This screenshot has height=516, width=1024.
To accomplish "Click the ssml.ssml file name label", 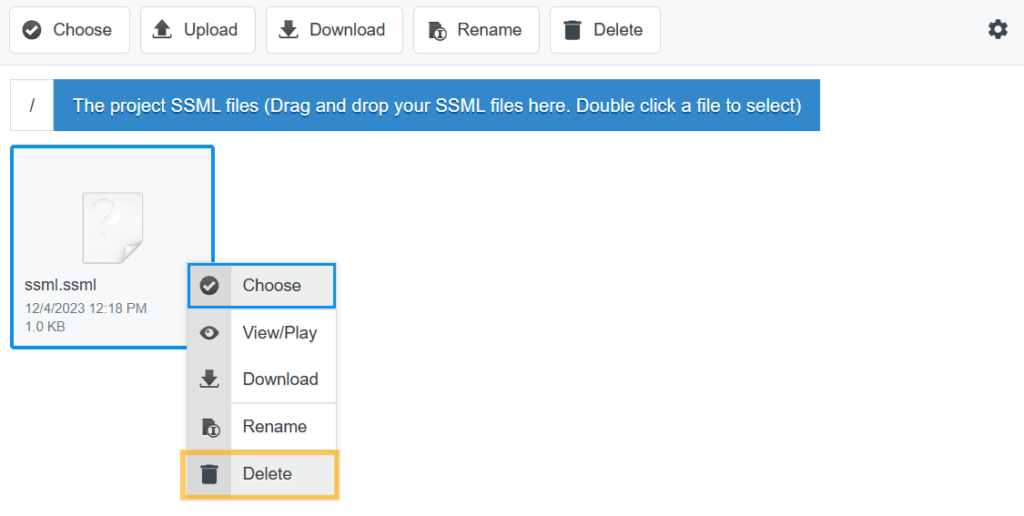I will click(x=60, y=285).
